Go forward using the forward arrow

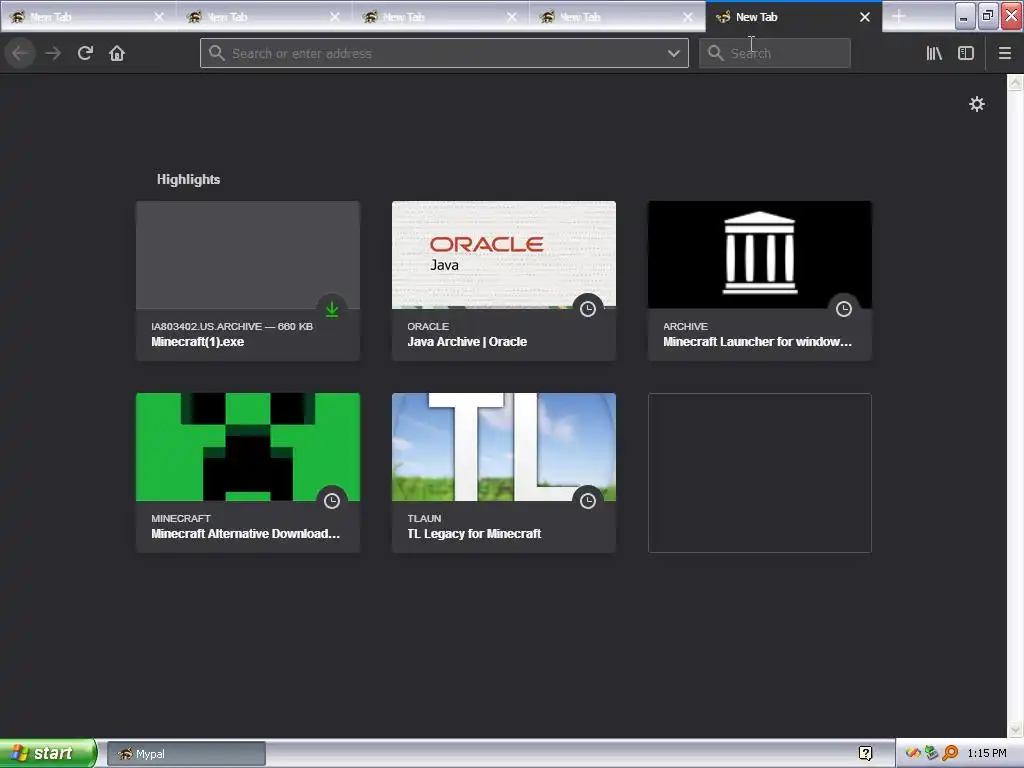tap(53, 53)
